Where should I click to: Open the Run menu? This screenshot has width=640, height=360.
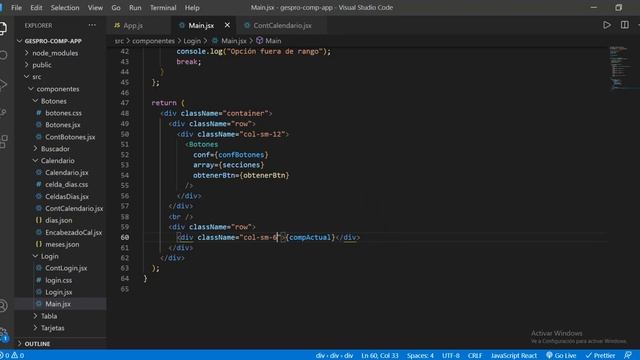135,8
